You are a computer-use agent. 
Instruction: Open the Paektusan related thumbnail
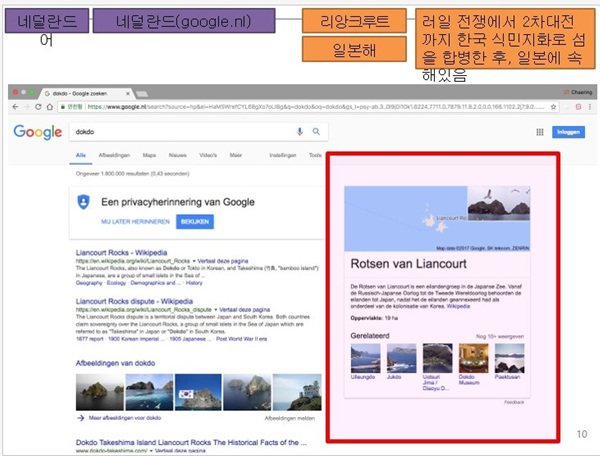click(x=509, y=358)
